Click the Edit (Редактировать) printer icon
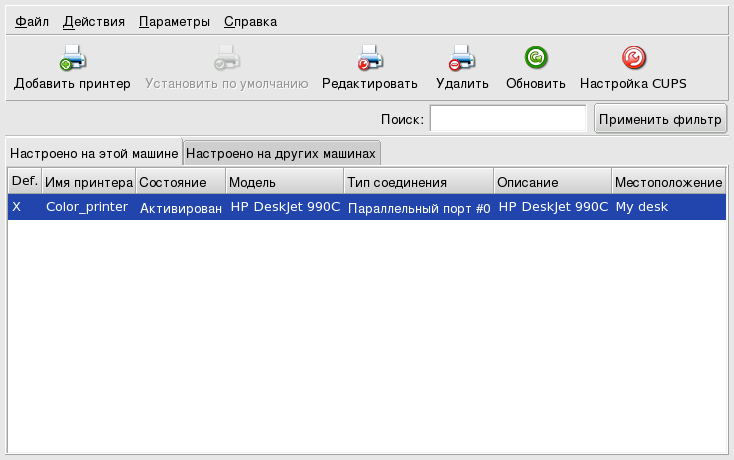Screen dimensions: 734x460 [369, 58]
